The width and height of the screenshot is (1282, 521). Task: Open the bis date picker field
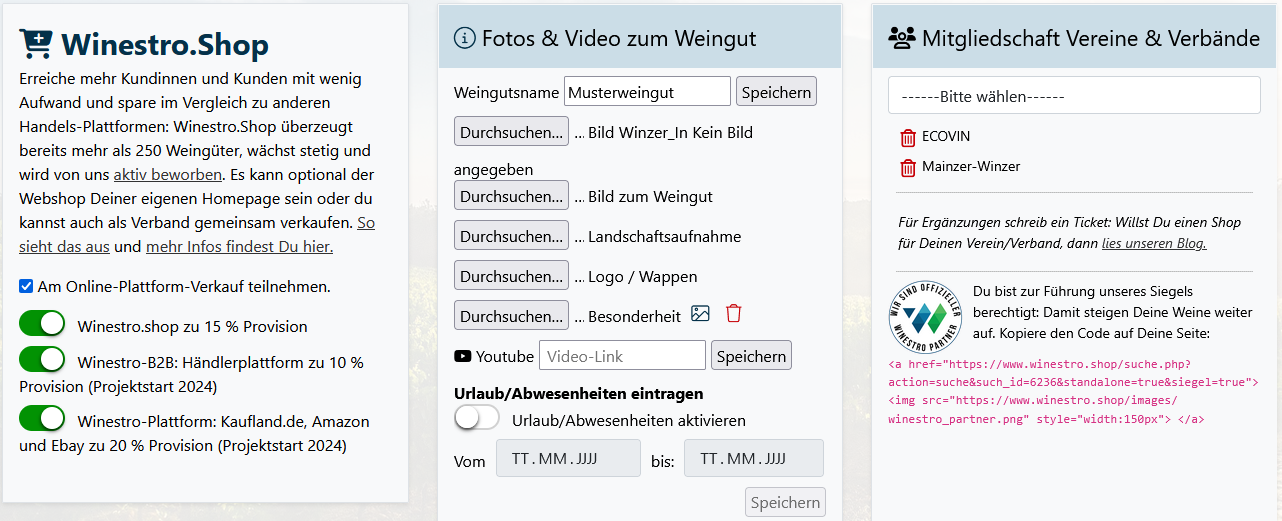click(x=753, y=459)
